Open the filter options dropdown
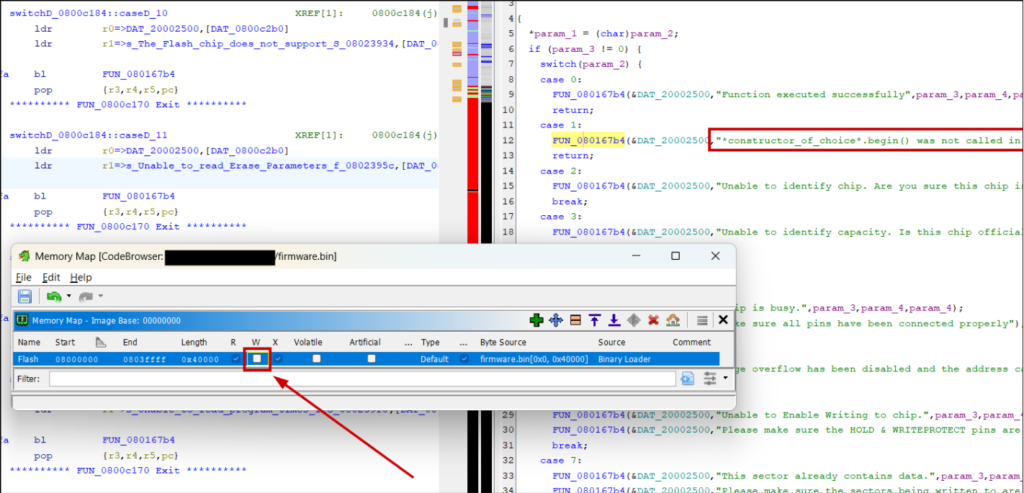The image size is (1024, 493). 714,379
